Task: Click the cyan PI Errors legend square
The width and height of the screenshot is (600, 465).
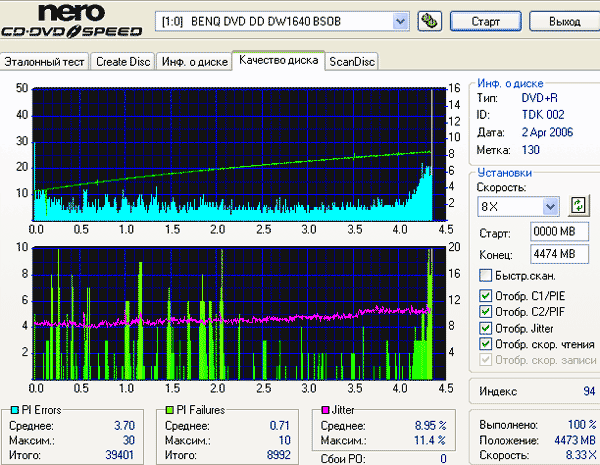Action: [x=15, y=410]
